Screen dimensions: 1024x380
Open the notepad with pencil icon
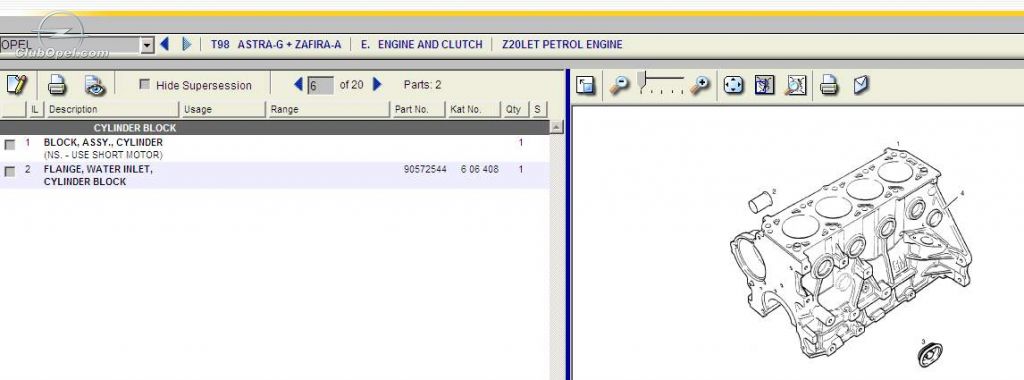pos(16,85)
